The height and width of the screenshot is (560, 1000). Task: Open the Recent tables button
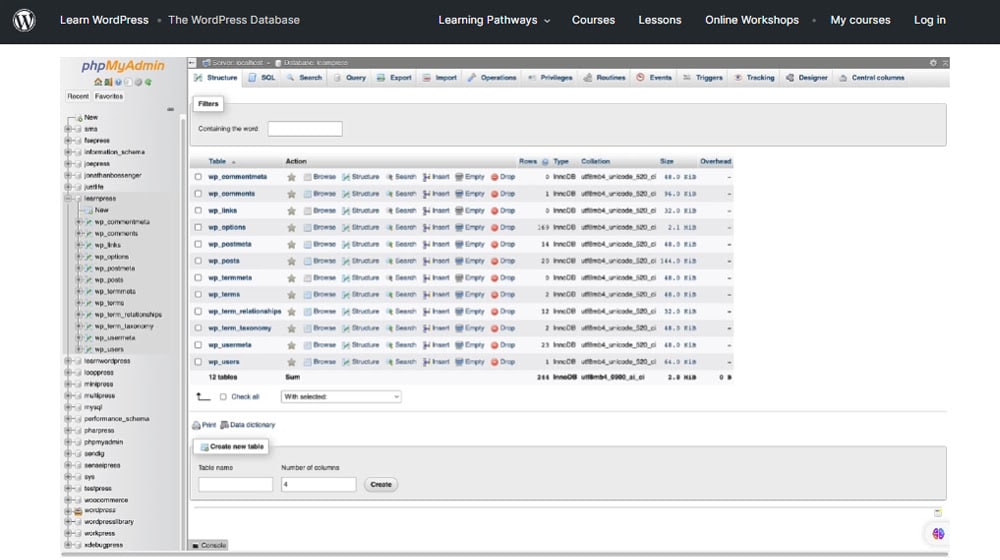pyautogui.click(x=78, y=96)
